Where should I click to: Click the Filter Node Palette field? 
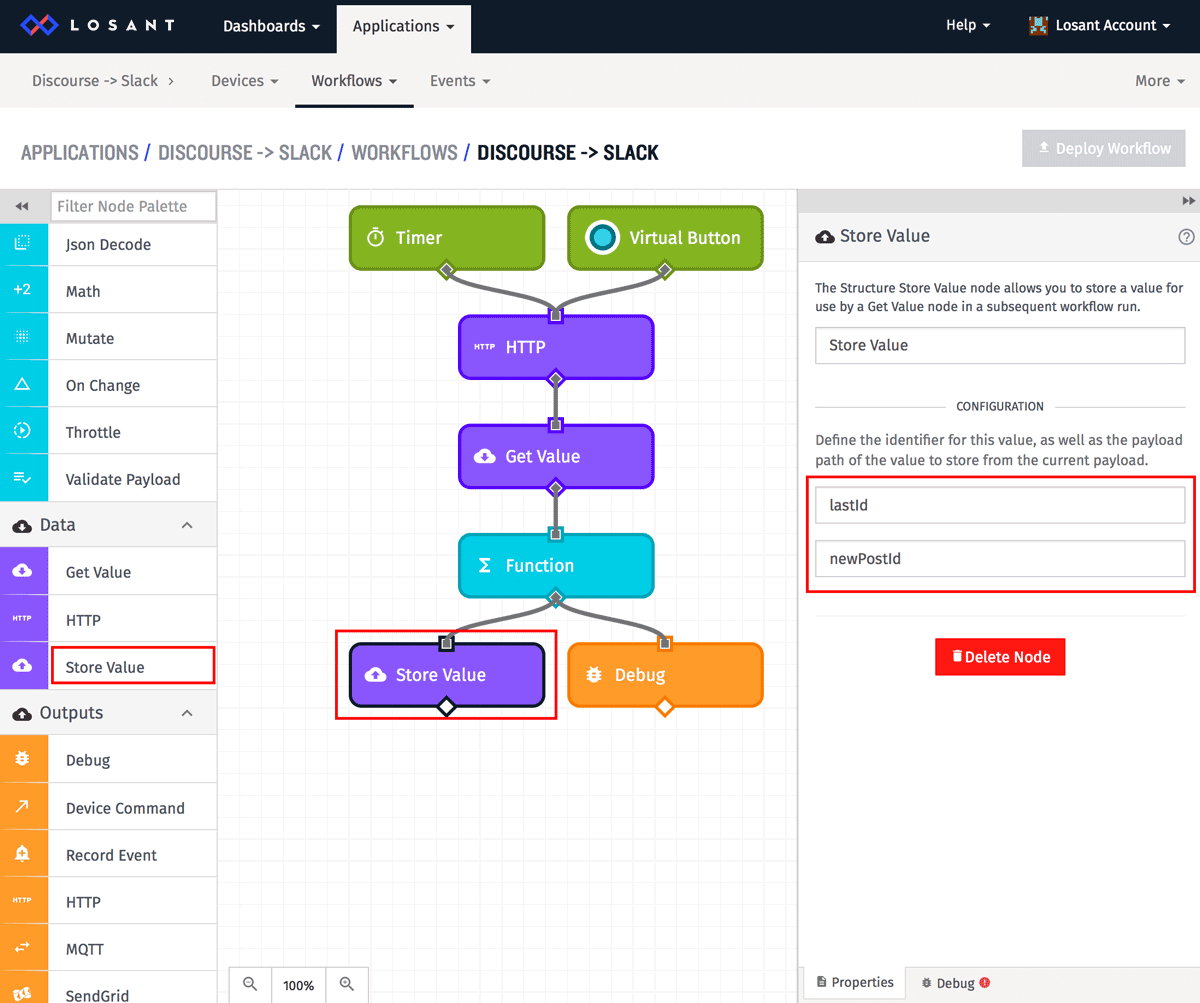pyautogui.click(x=133, y=206)
